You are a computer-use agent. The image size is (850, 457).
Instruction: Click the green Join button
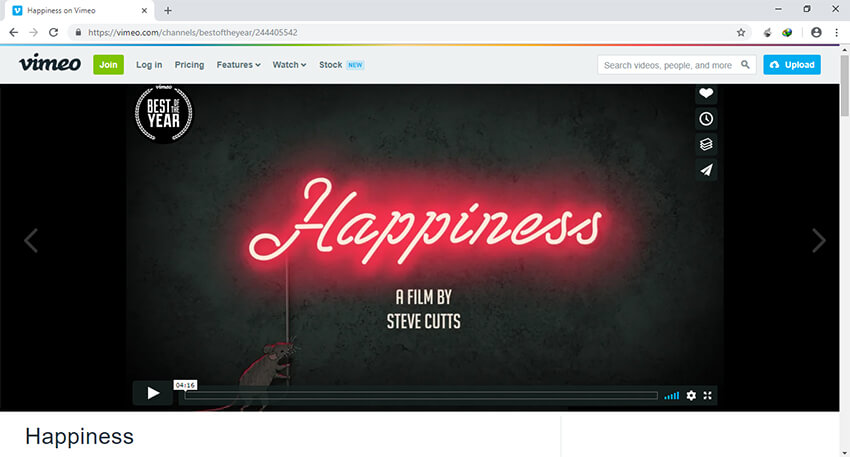click(108, 65)
